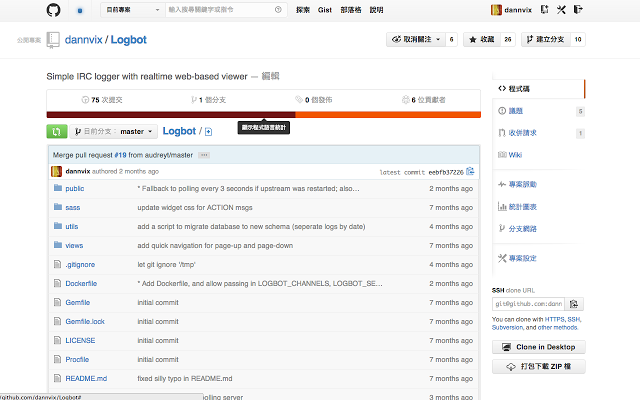Click the utils folder icon
This screenshot has width=640, height=400.
58,226
